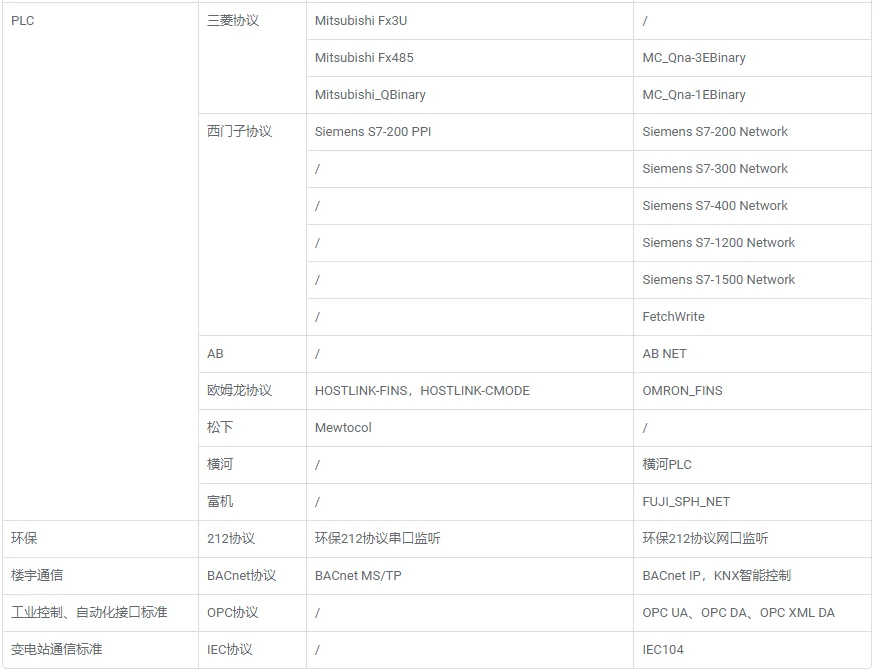Select the 变电站通信标准 cell
This screenshot has height=670, width=874.
pyautogui.click(x=100, y=650)
